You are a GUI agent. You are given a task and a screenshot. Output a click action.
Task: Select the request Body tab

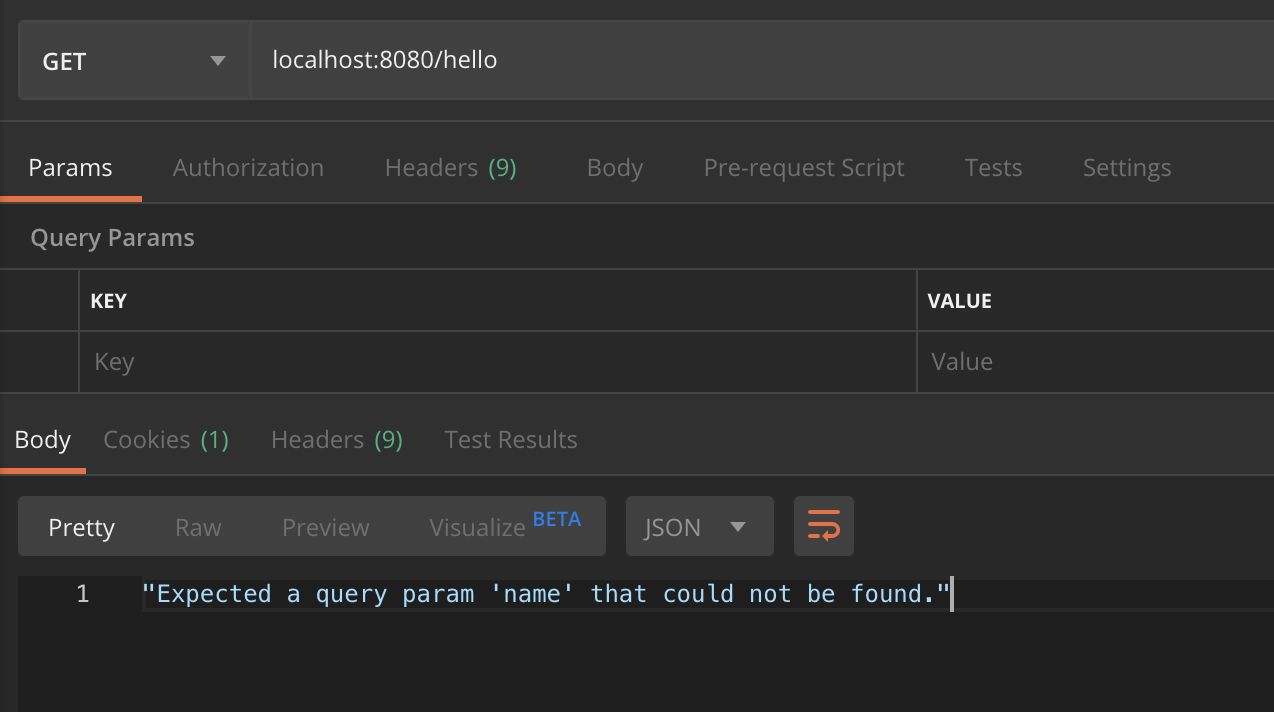pos(614,168)
